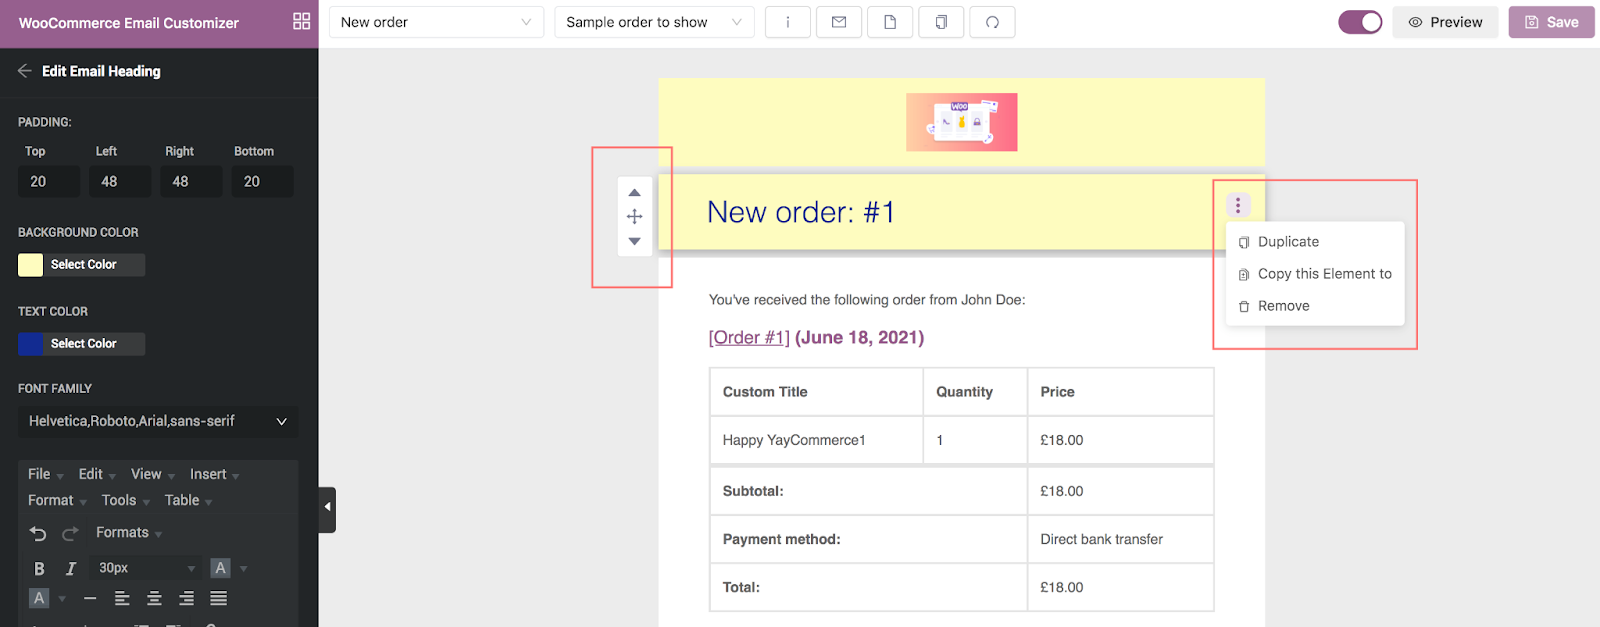Click the circular reset icon in top toolbar

pyautogui.click(x=992, y=22)
